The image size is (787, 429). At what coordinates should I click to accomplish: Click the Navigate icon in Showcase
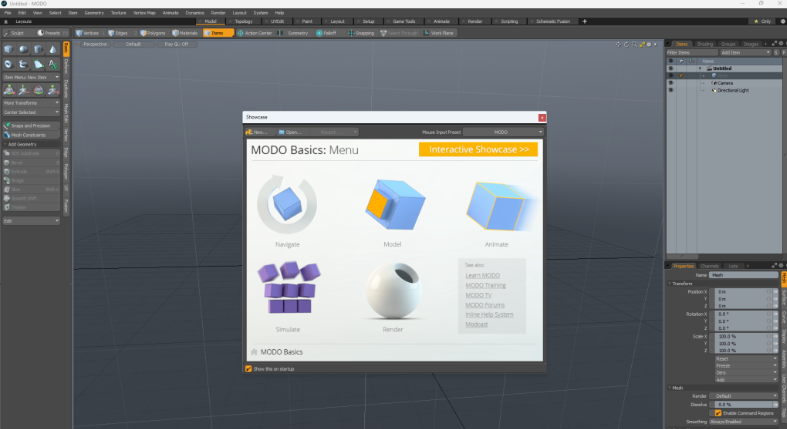[x=287, y=204]
